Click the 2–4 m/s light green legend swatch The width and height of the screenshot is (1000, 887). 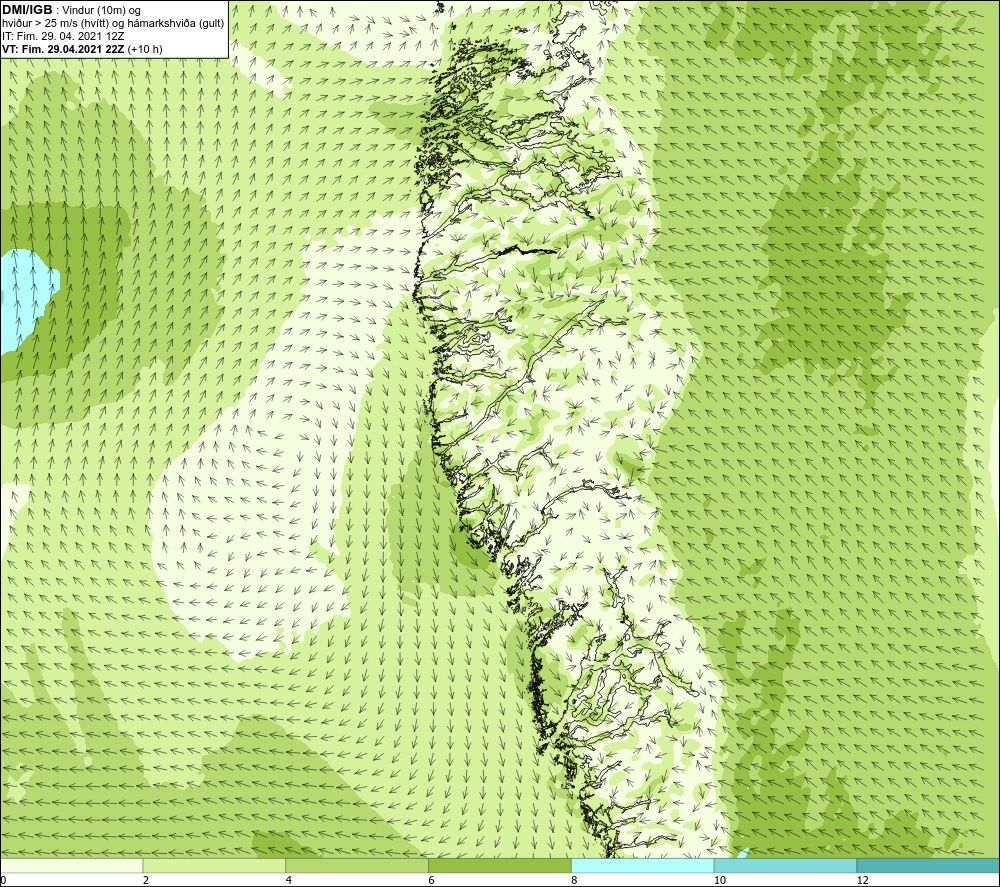coord(214,866)
